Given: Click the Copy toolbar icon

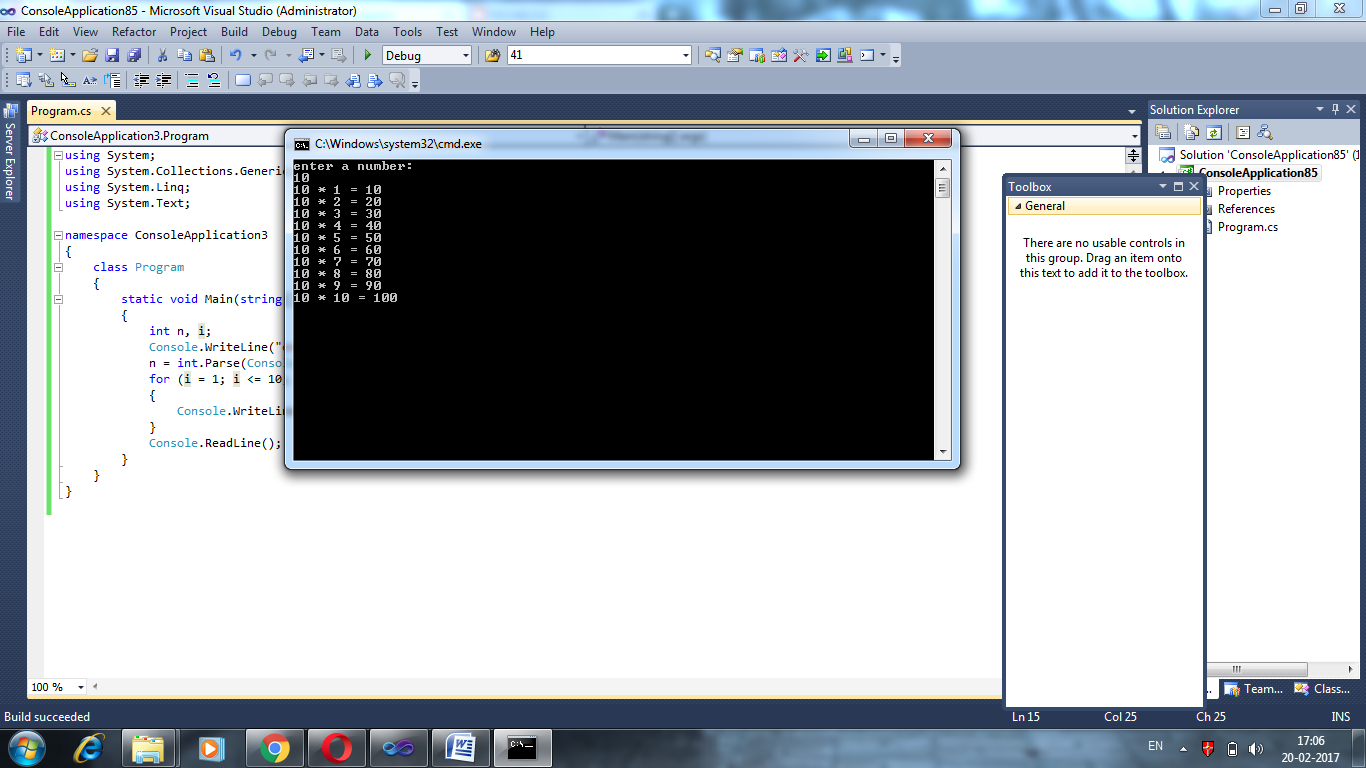Looking at the screenshot, I should pyautogui.click(x=184, y=56).
